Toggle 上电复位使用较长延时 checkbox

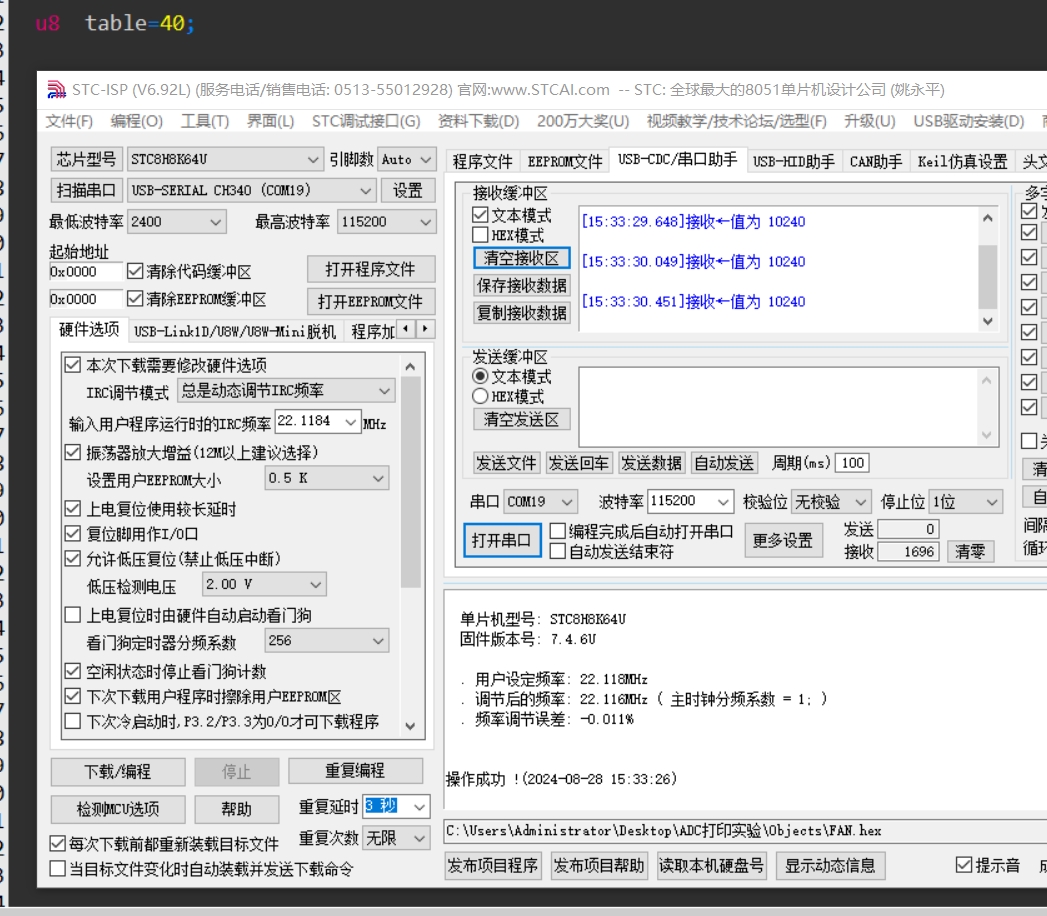(x=73, y=509)
